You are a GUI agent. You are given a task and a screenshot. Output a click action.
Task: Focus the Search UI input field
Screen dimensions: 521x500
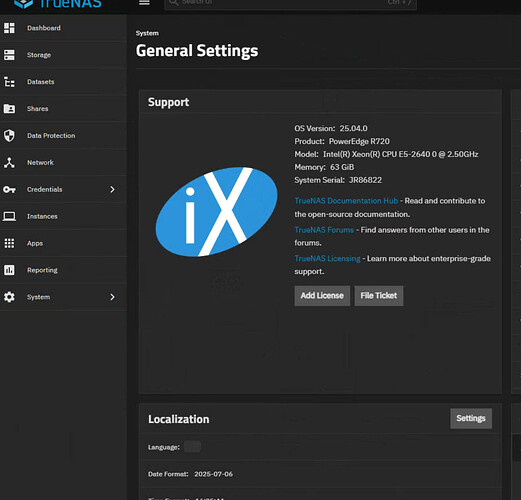coord(290,3)
